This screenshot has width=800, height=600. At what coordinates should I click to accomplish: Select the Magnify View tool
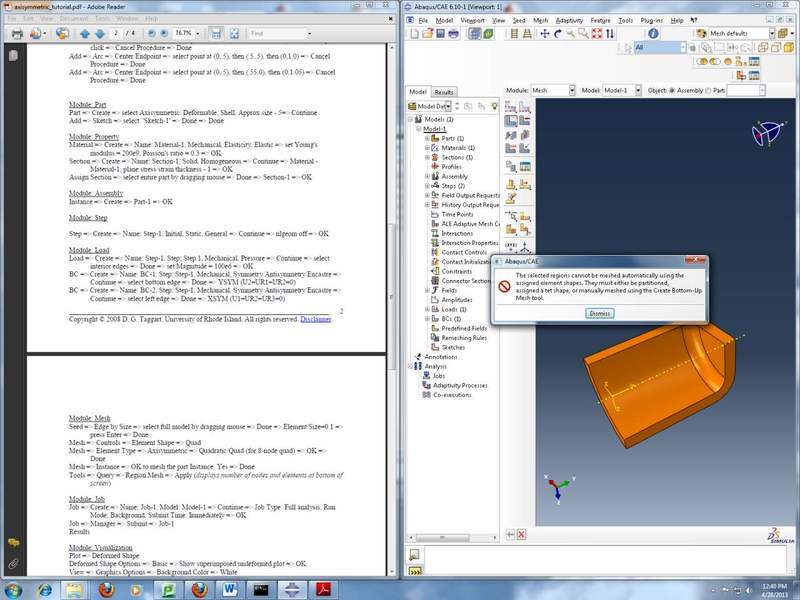coord(570,34)
